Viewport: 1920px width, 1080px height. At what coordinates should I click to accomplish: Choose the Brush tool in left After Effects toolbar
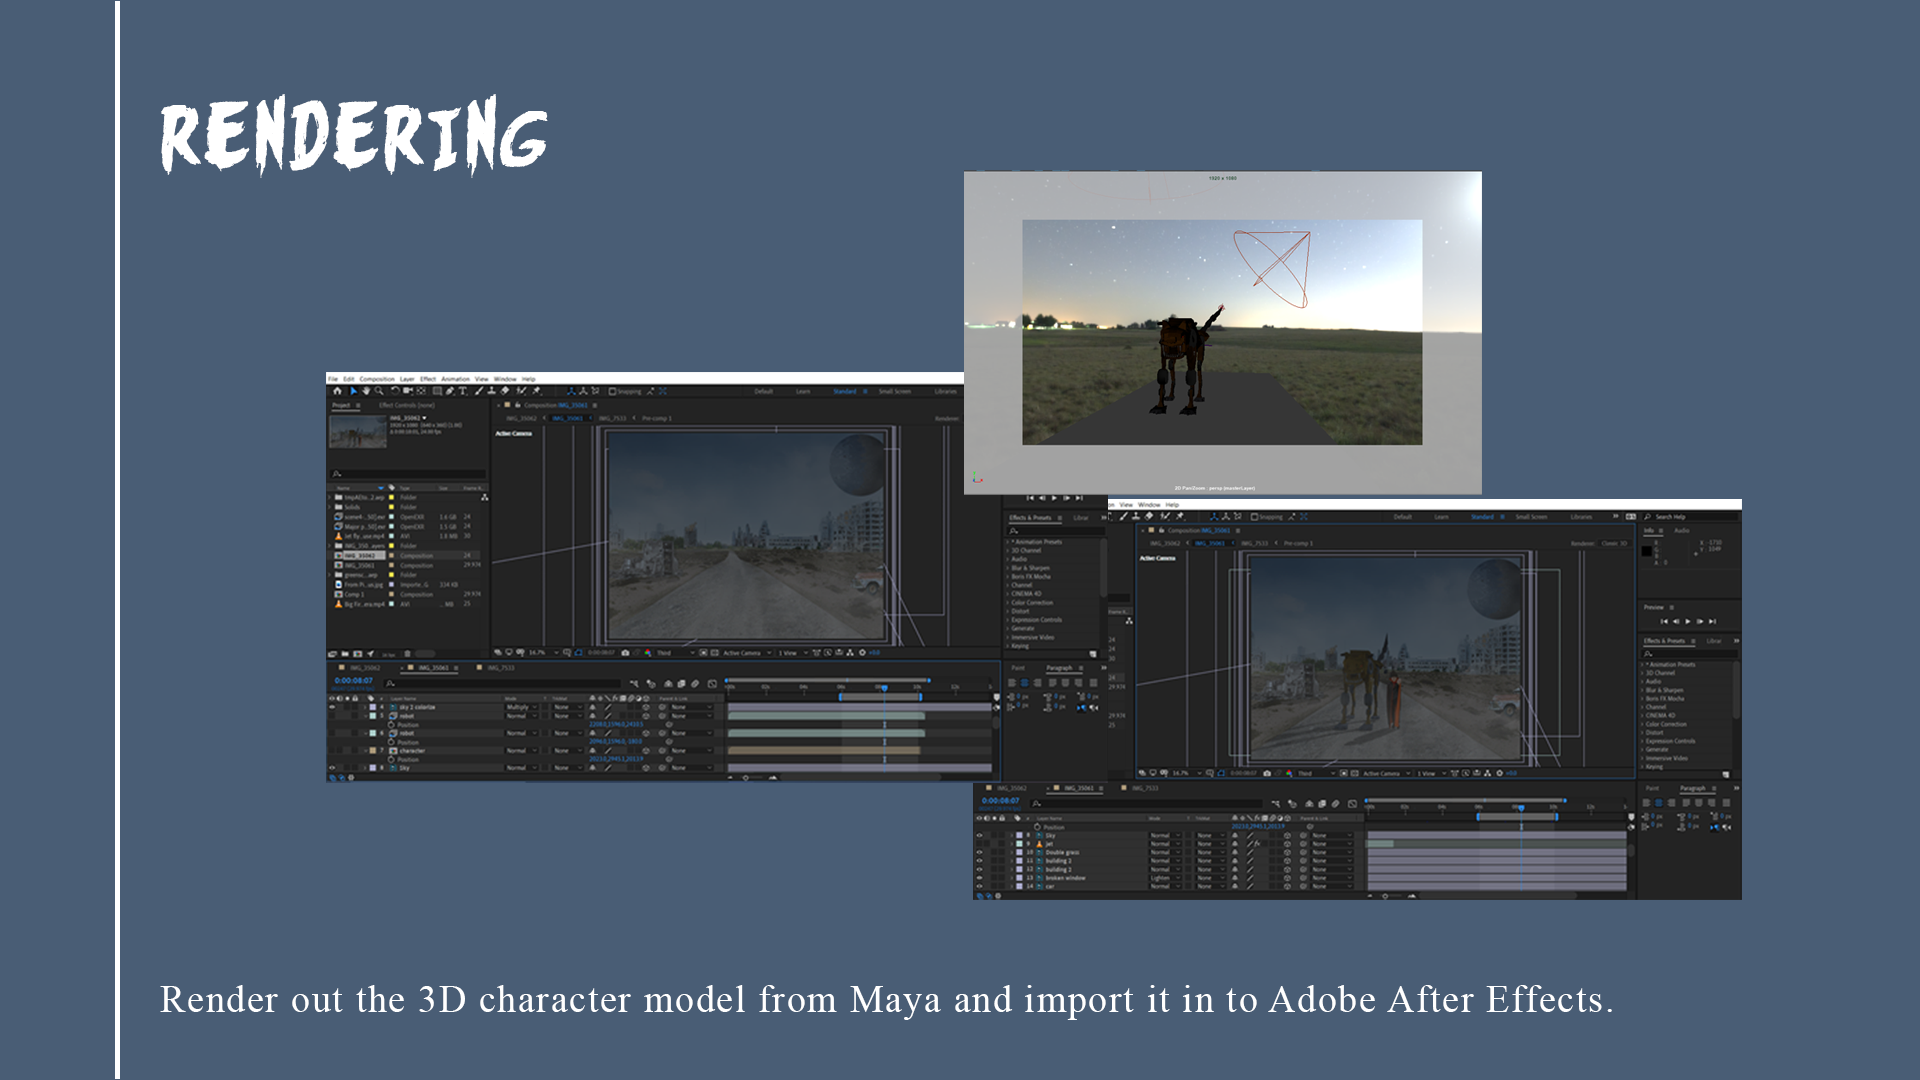(479, 391)
